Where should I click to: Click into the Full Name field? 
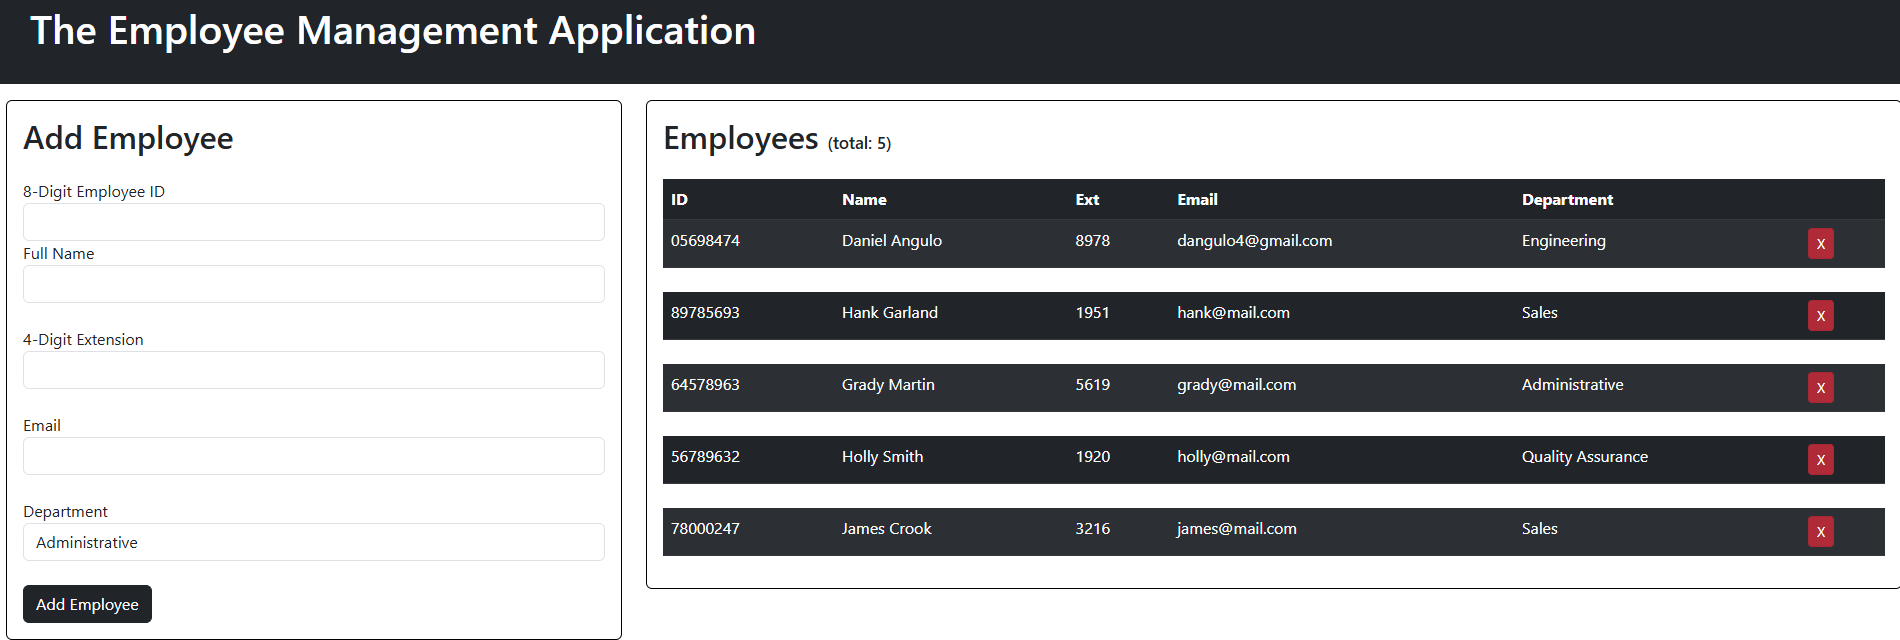313,284
